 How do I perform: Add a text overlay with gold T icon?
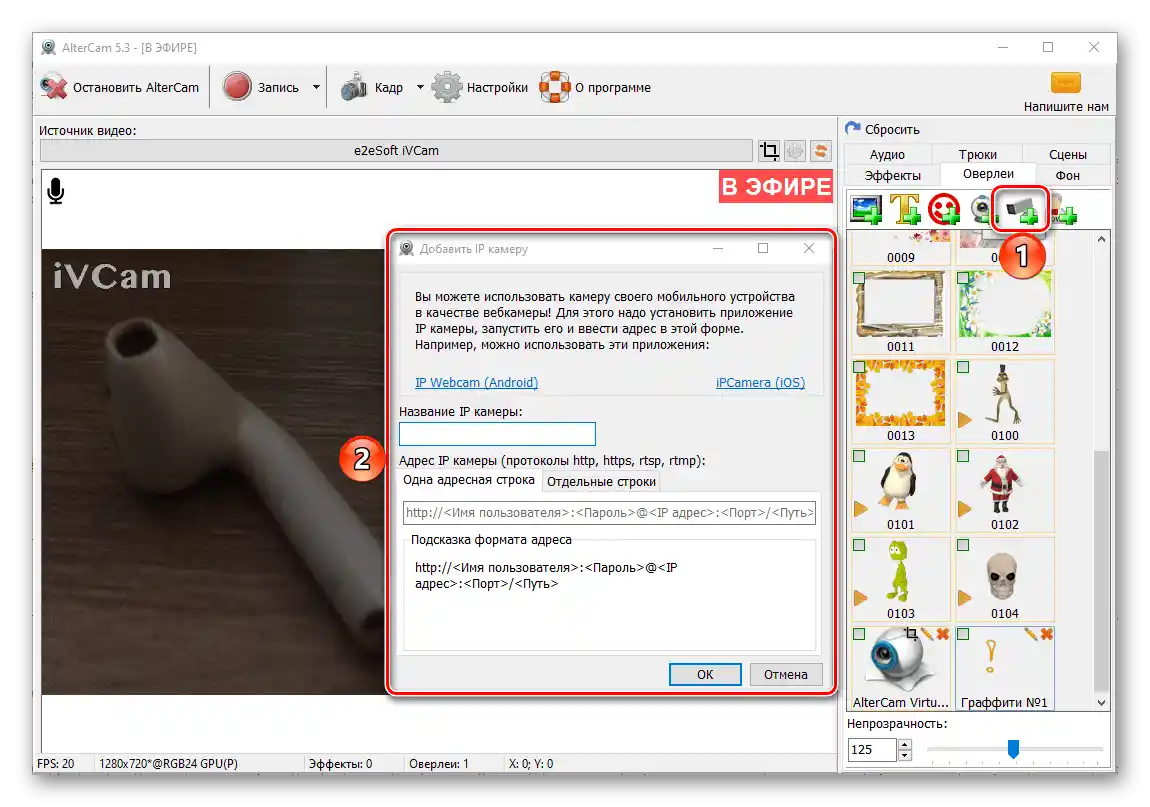pos(905,209)
